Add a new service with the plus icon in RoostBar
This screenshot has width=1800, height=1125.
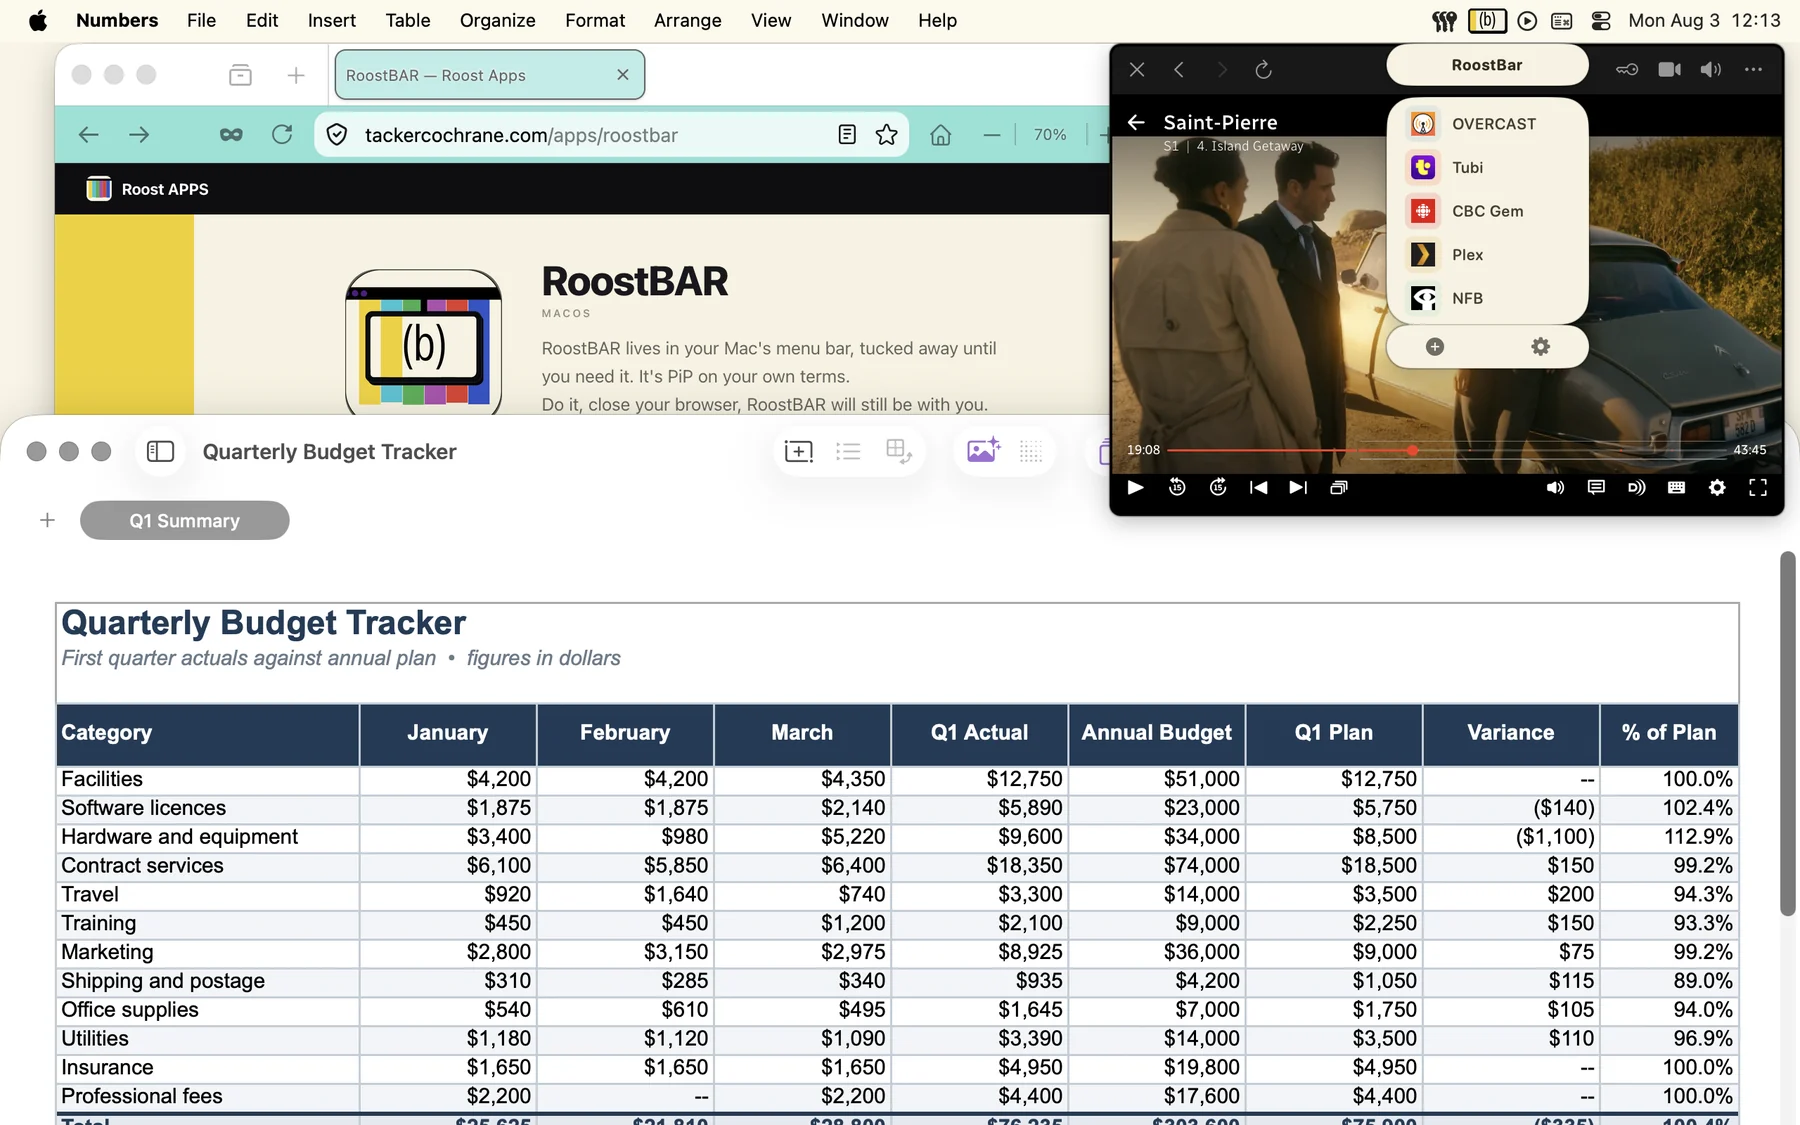point(1434,347)
